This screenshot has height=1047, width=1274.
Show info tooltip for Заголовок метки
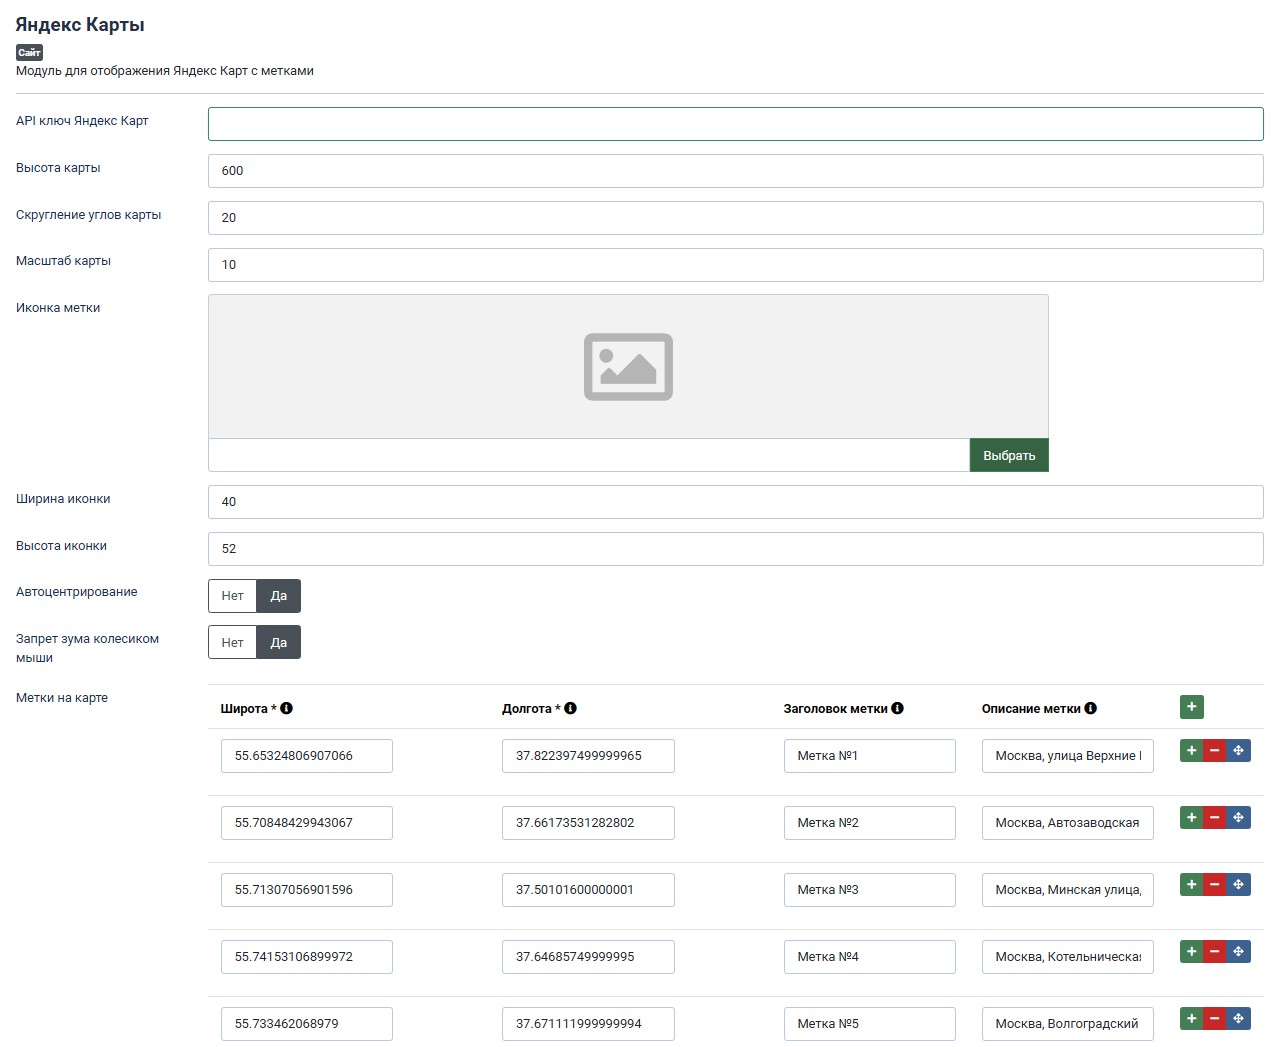click(898, 708)
